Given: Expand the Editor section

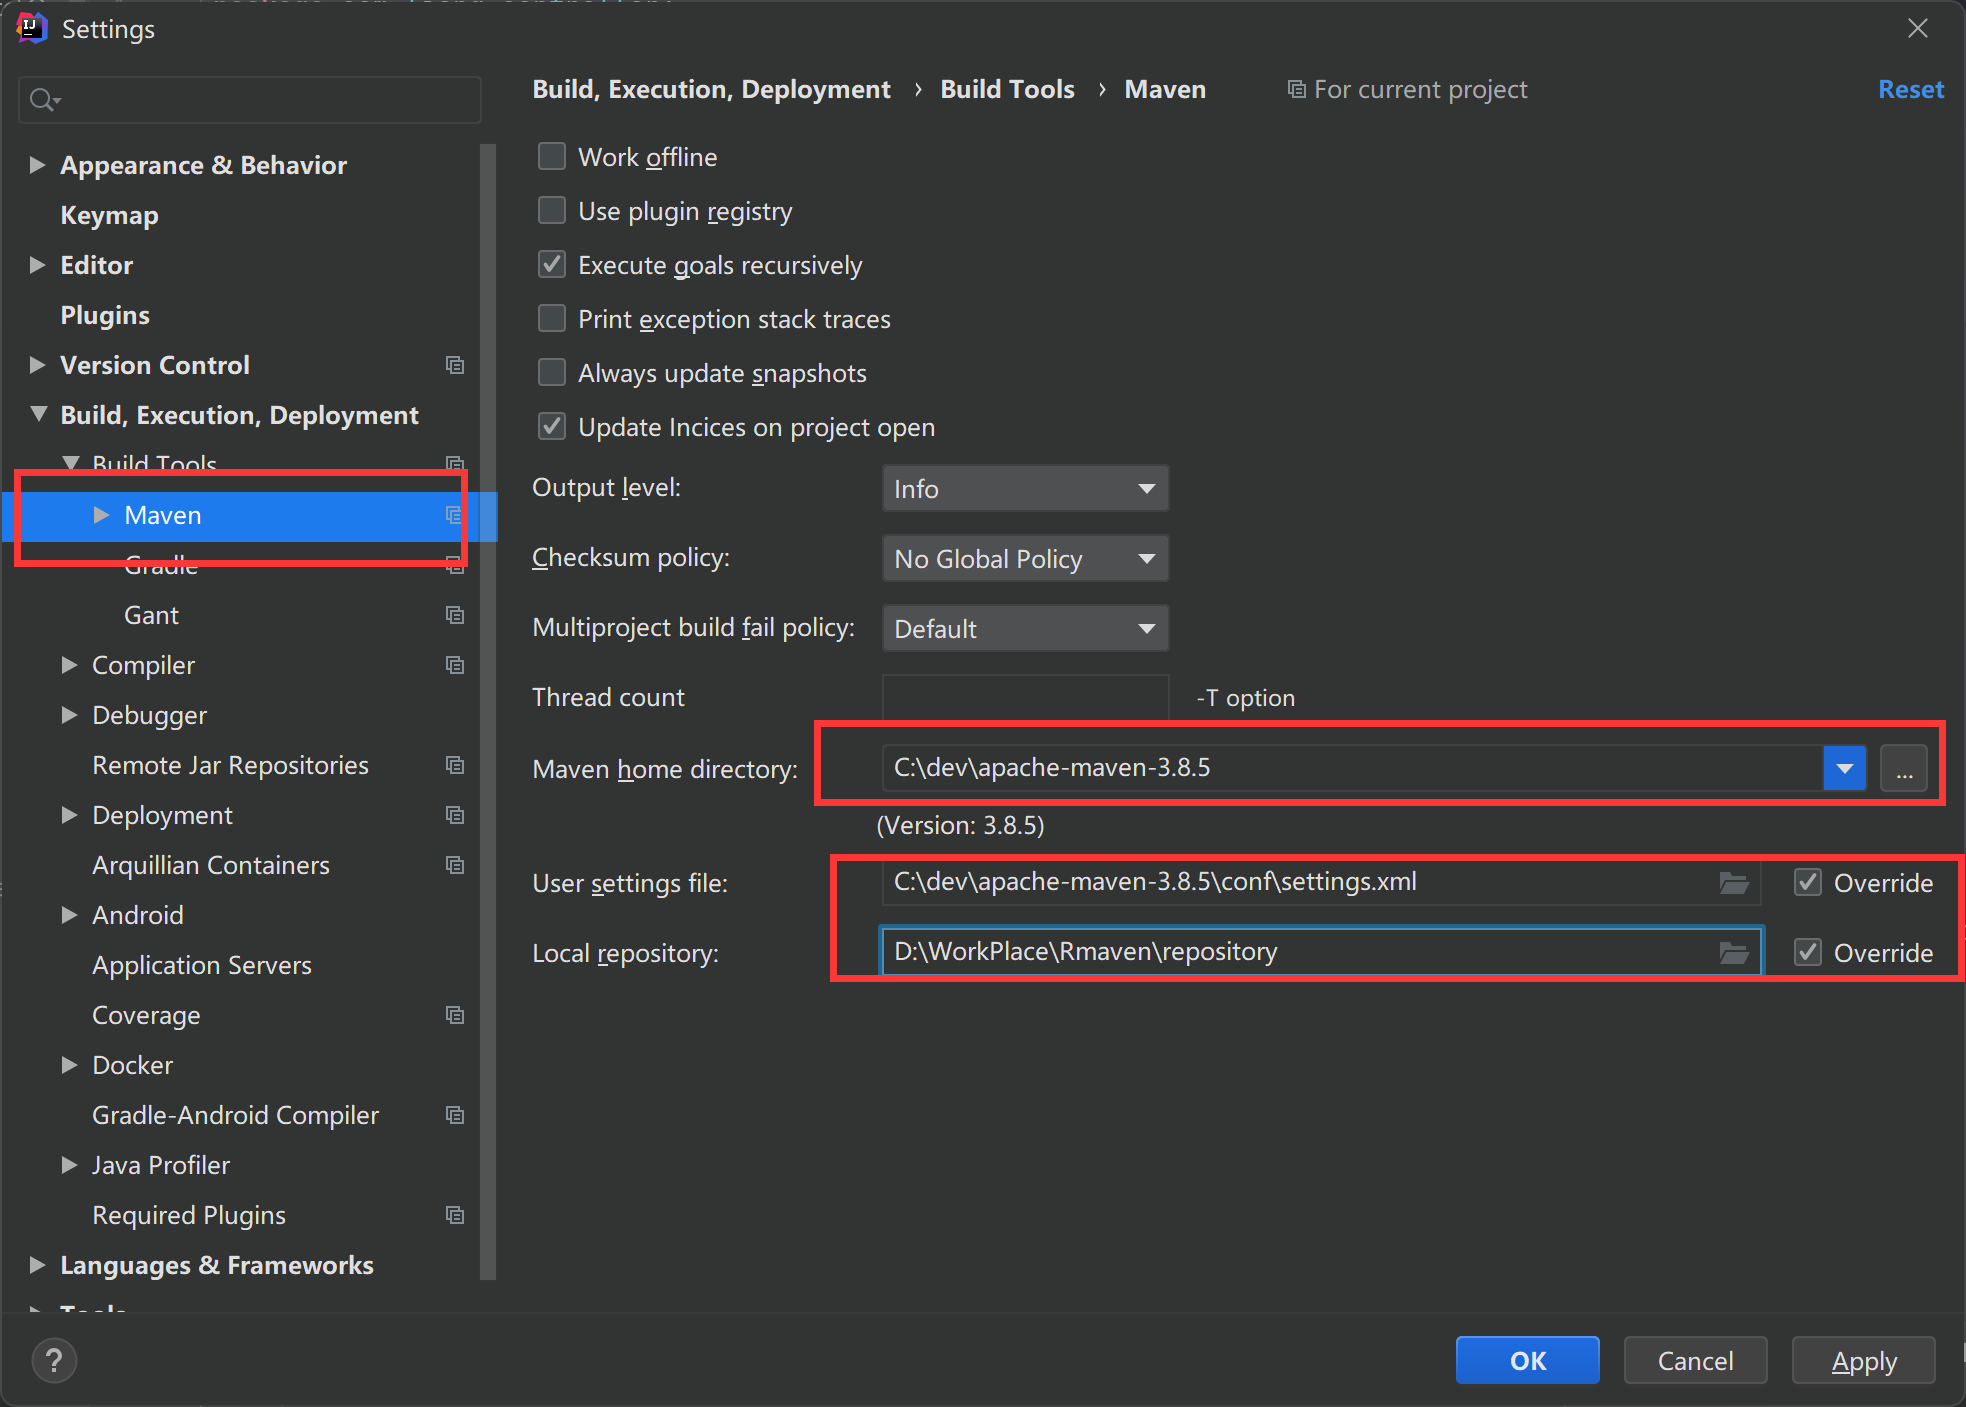Looking at the screenshot, I should 37,265.
